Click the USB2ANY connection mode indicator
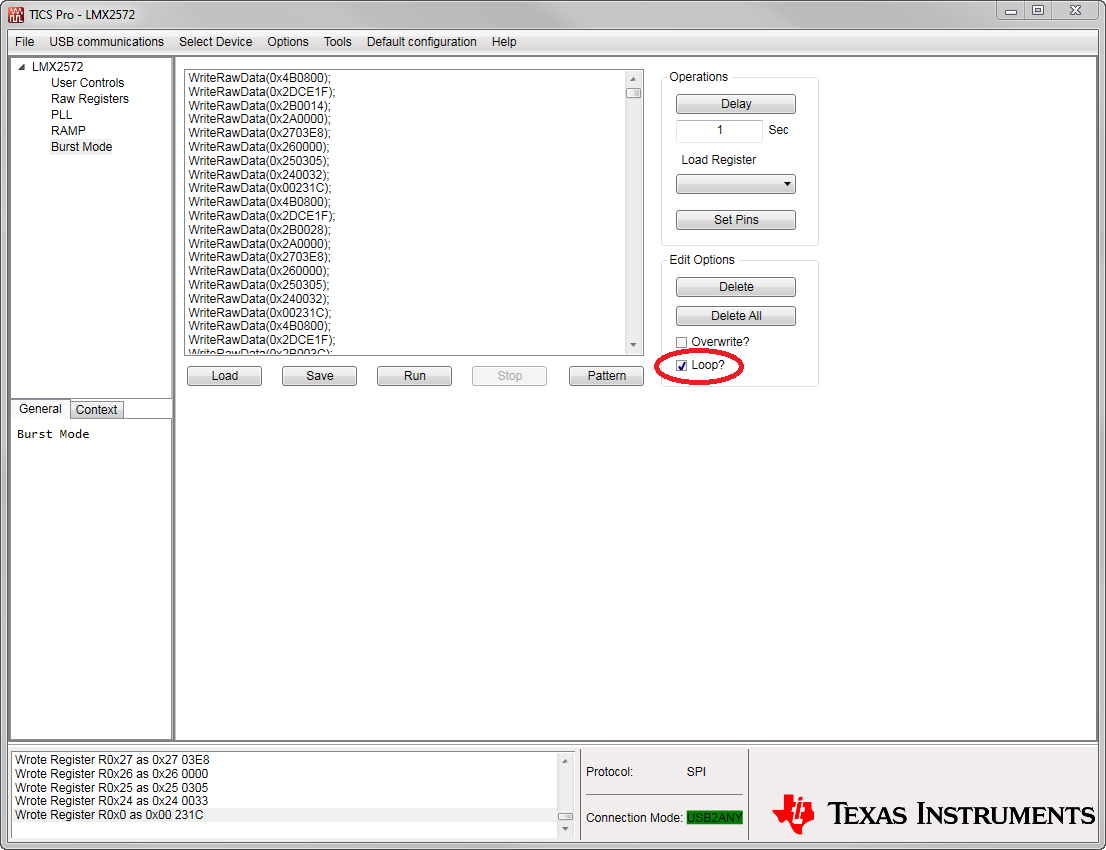 715,818
